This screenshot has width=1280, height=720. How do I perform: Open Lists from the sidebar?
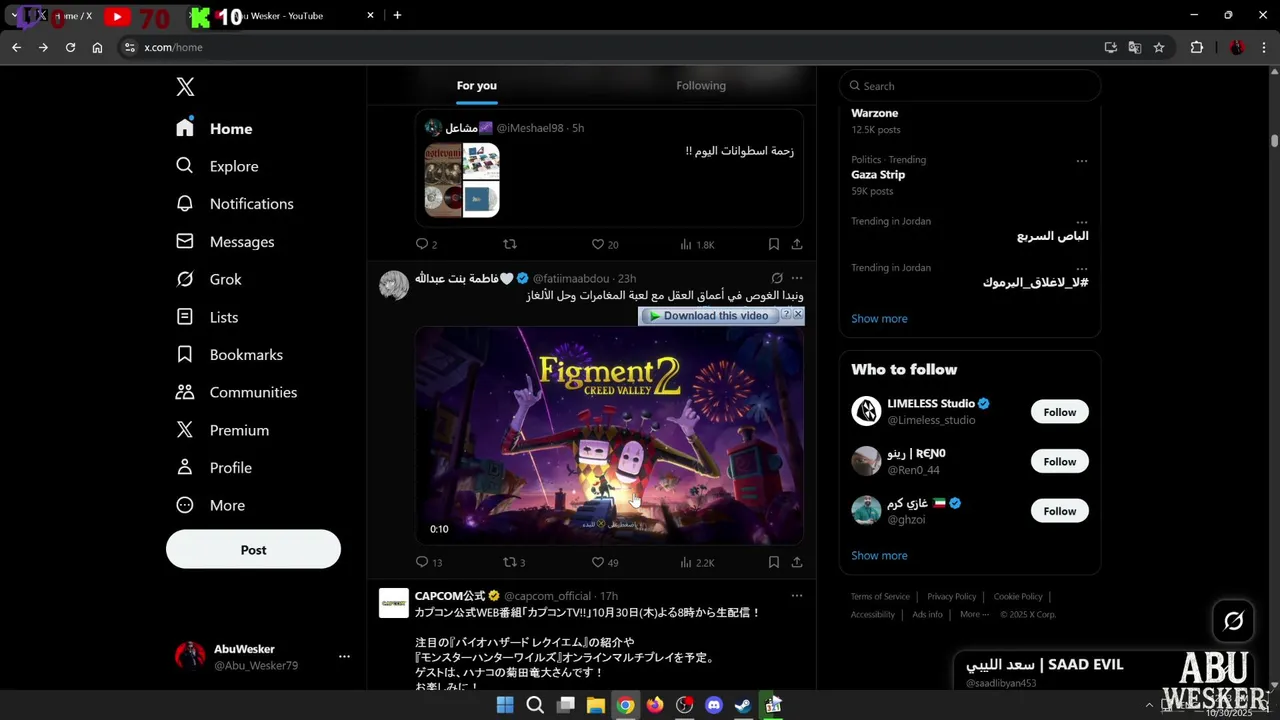[x=206, y=317]
